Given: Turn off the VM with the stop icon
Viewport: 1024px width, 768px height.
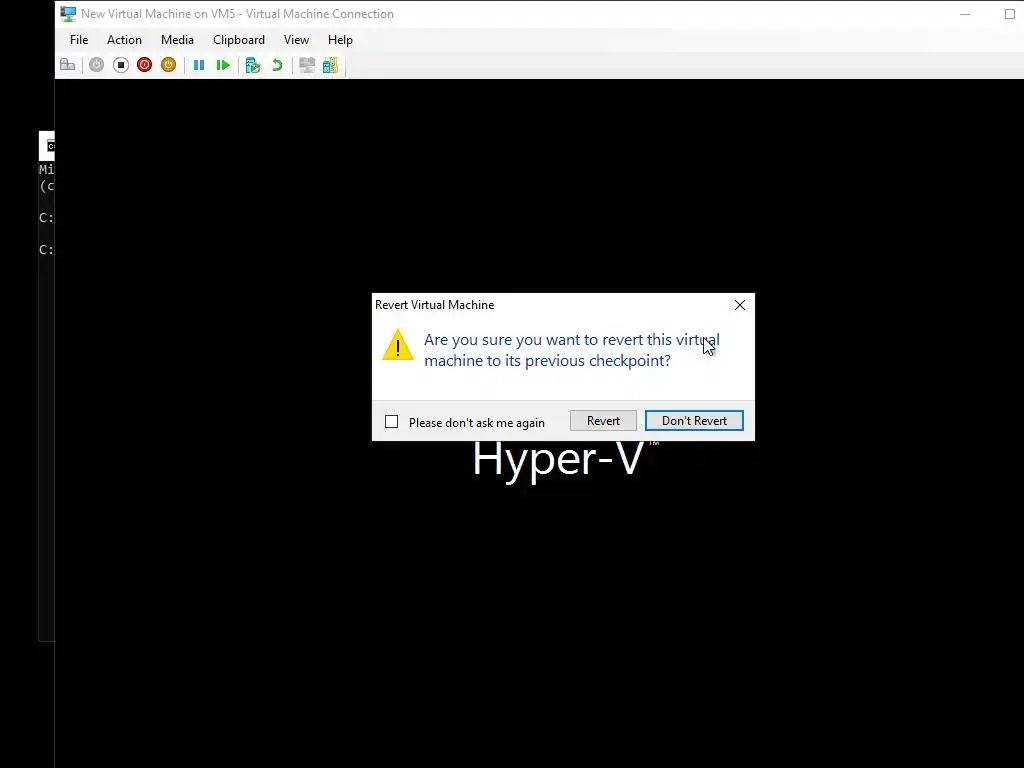Looking at the screenshot, I should [121, 65].
